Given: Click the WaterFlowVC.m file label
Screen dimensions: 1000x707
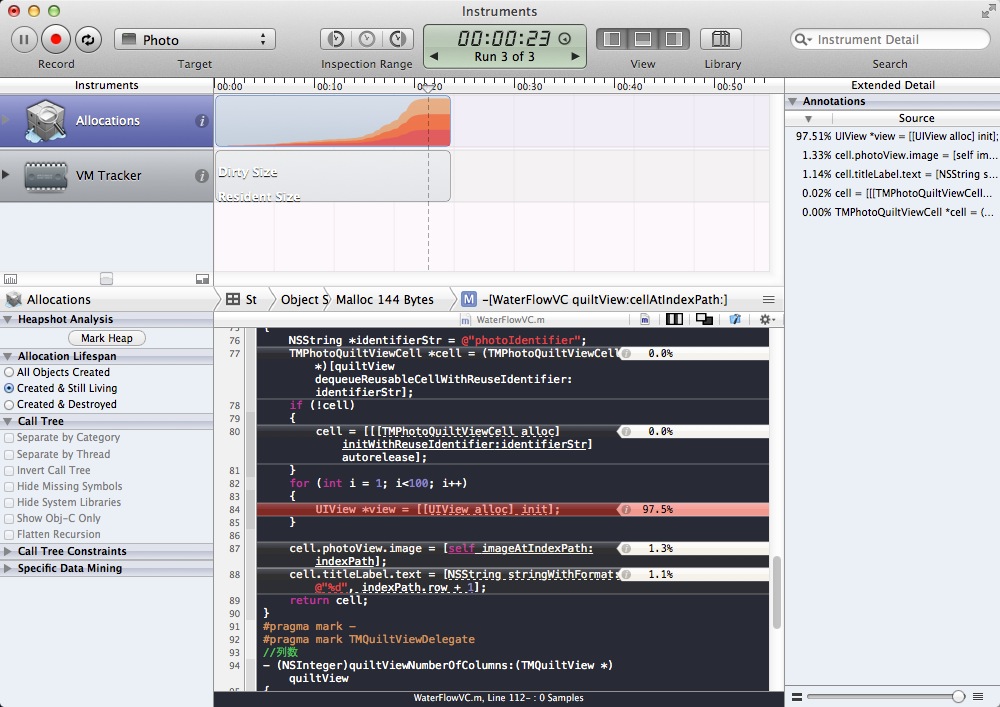Looking at the screenshot, I should (x=510, y=320).
